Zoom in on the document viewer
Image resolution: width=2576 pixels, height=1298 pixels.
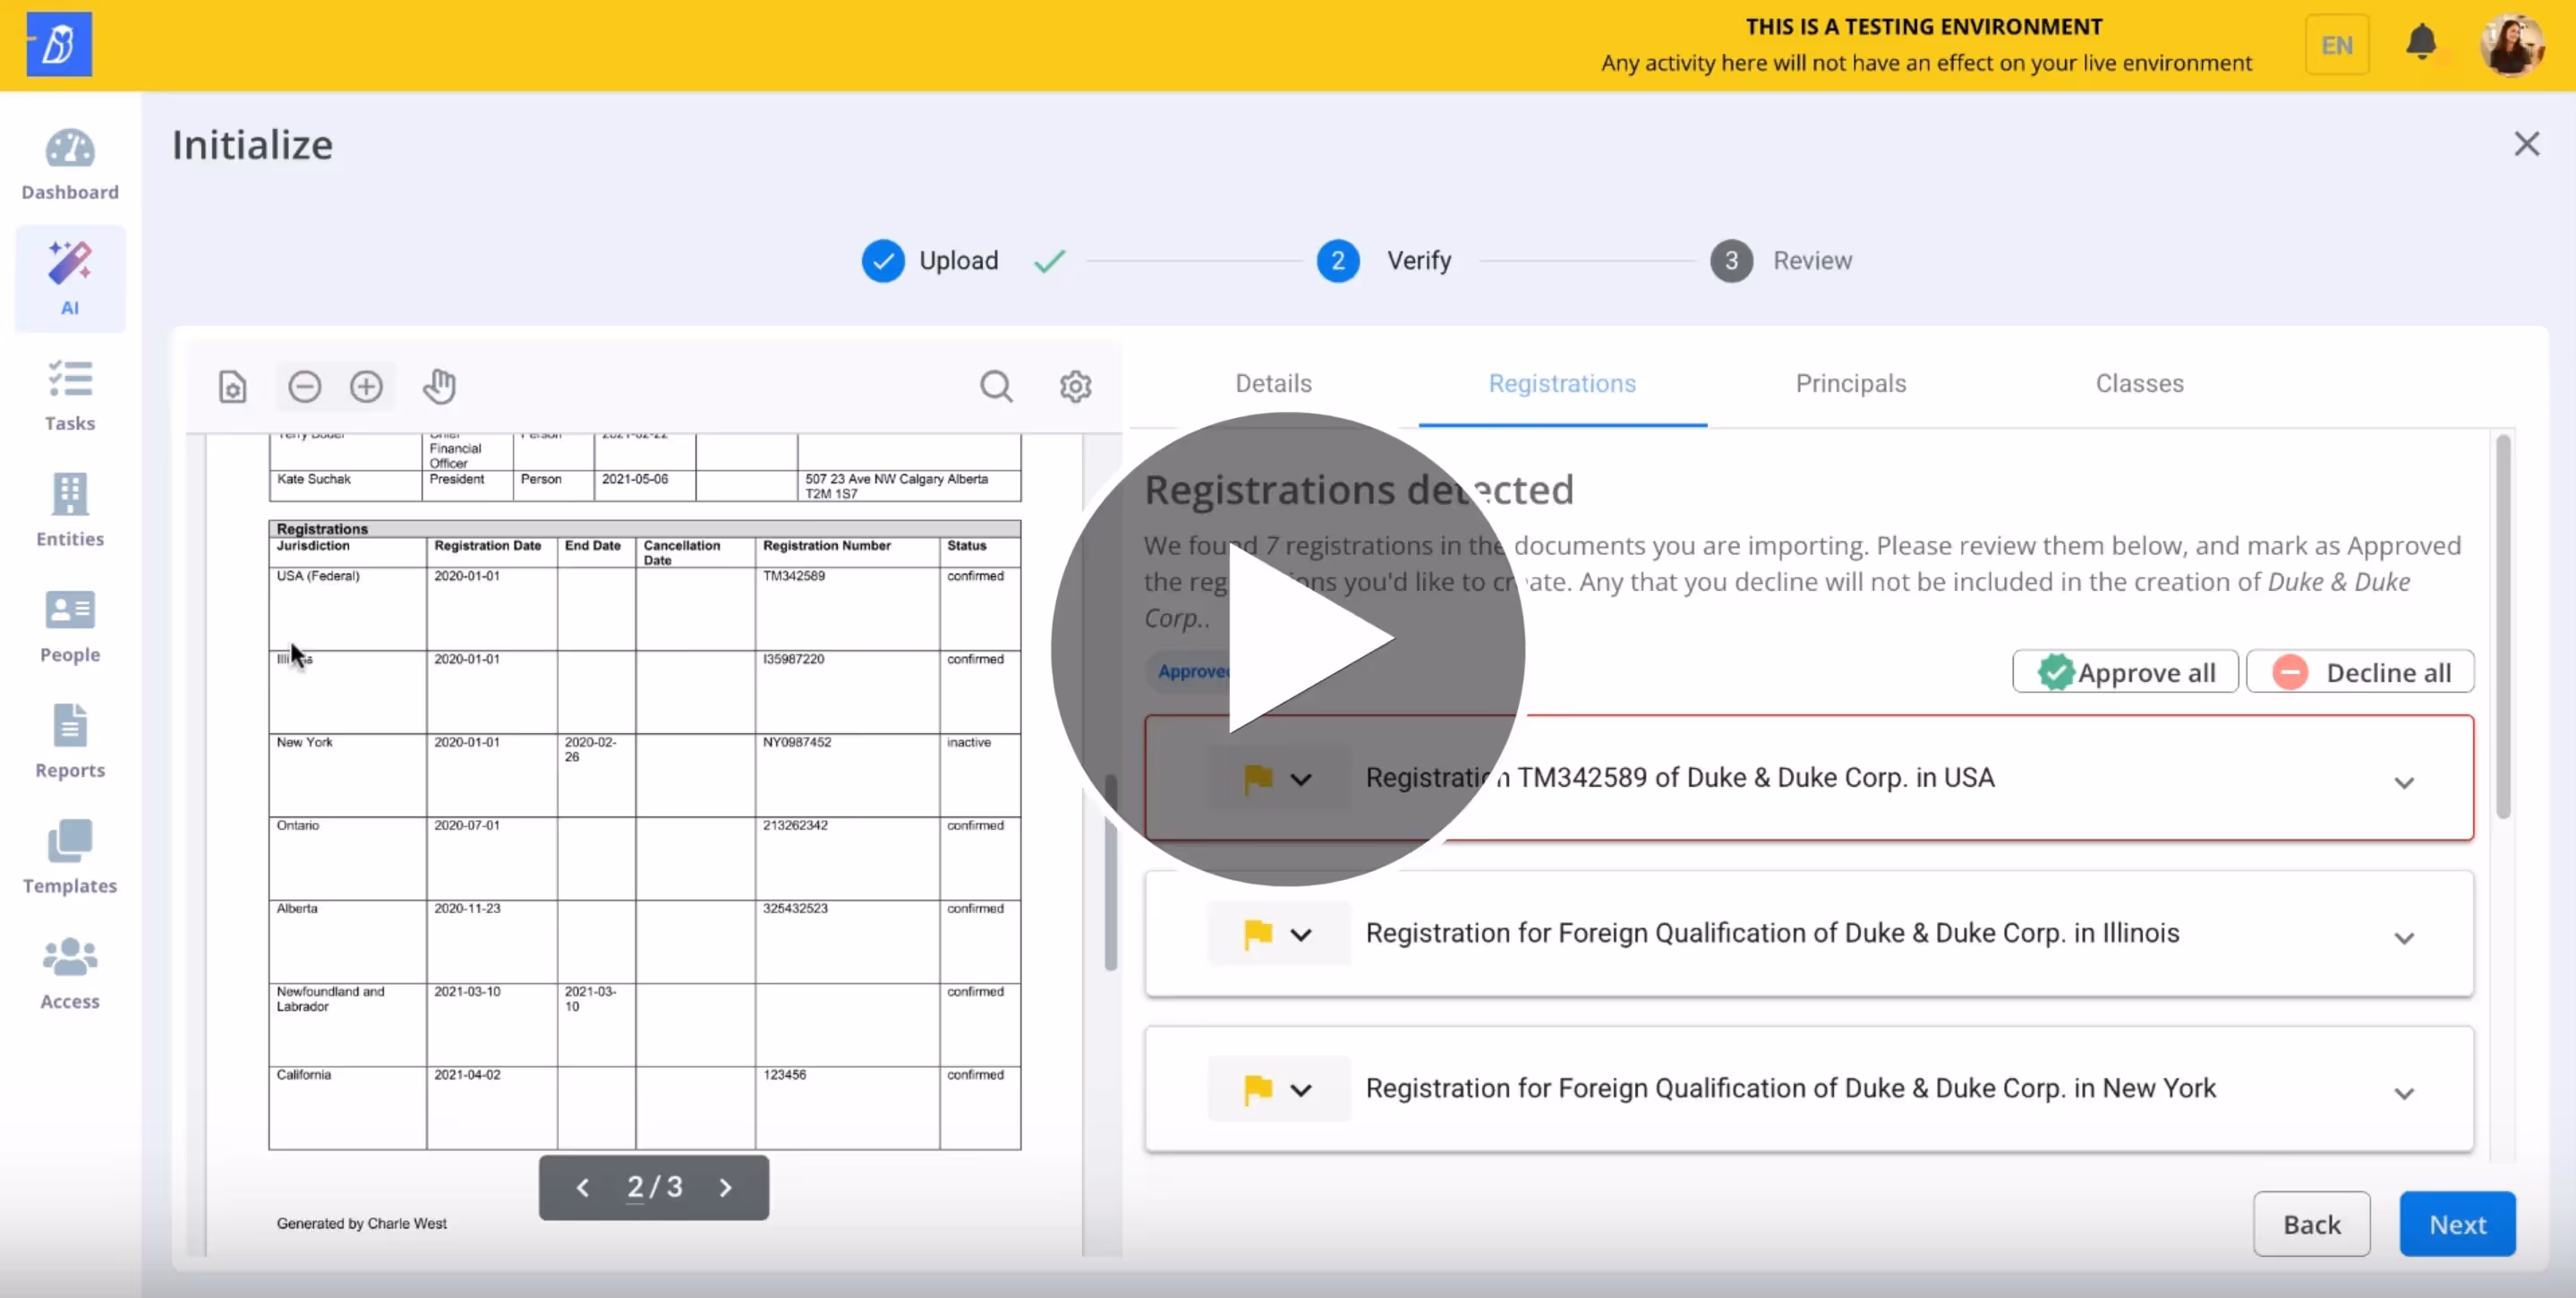pos(366,386)
